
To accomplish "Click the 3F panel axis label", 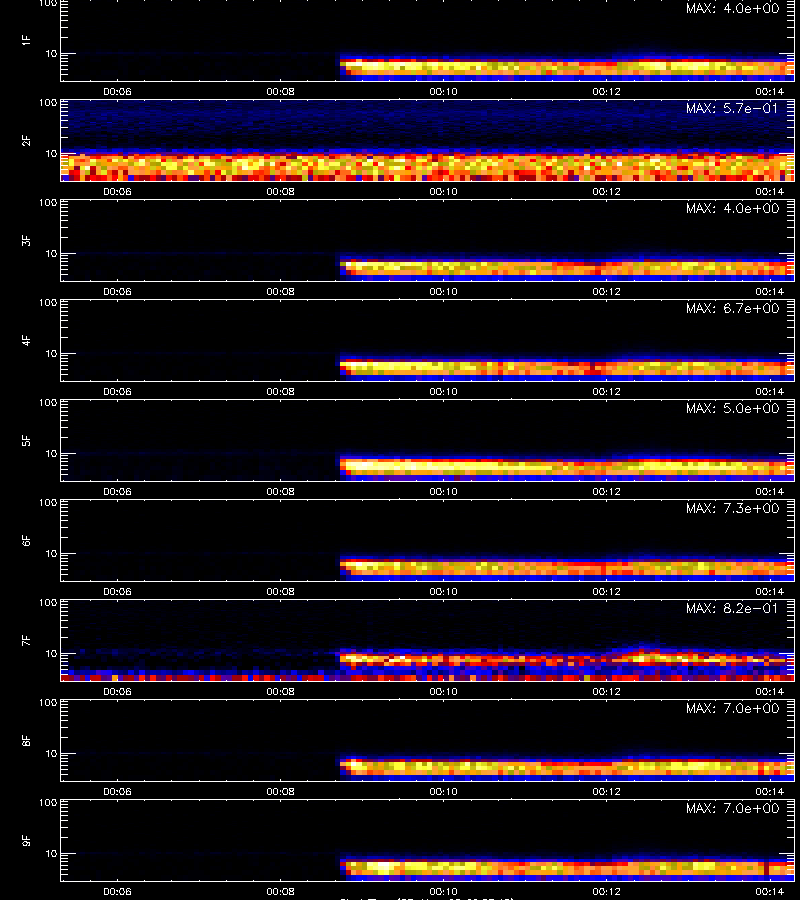I will [26, 240].
